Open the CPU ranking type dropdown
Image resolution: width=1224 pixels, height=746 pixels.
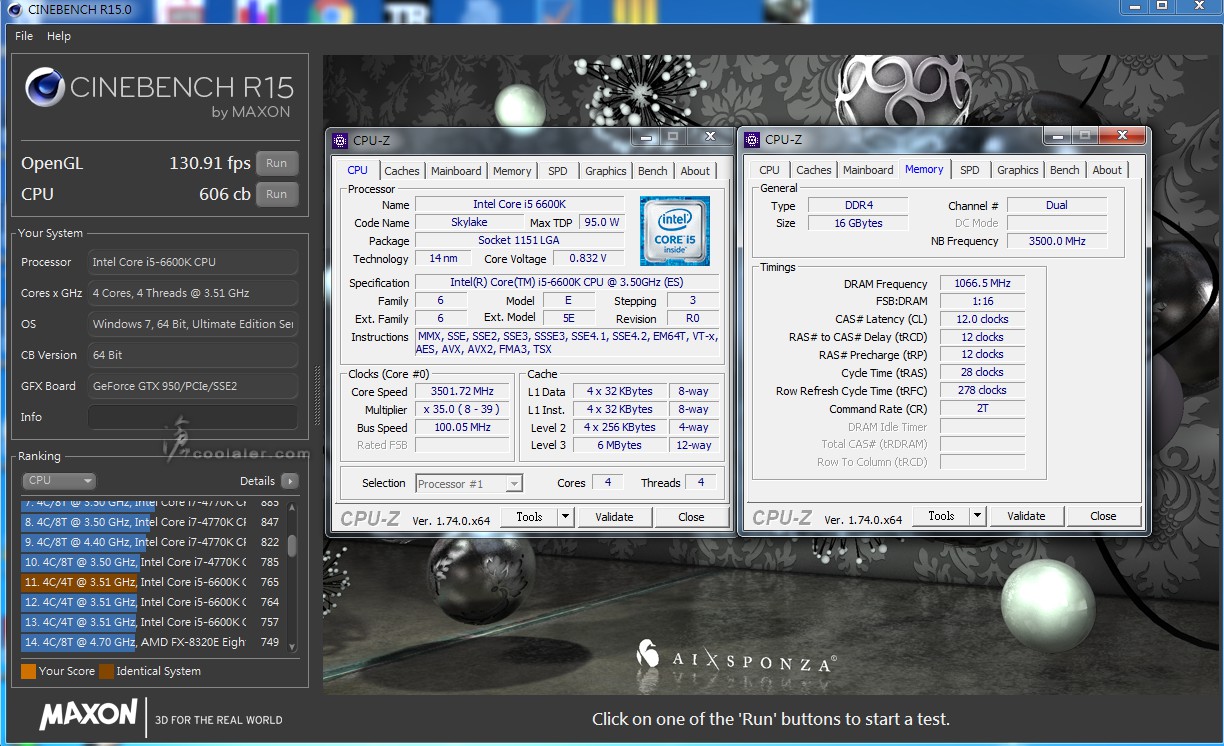click(59, 481)
